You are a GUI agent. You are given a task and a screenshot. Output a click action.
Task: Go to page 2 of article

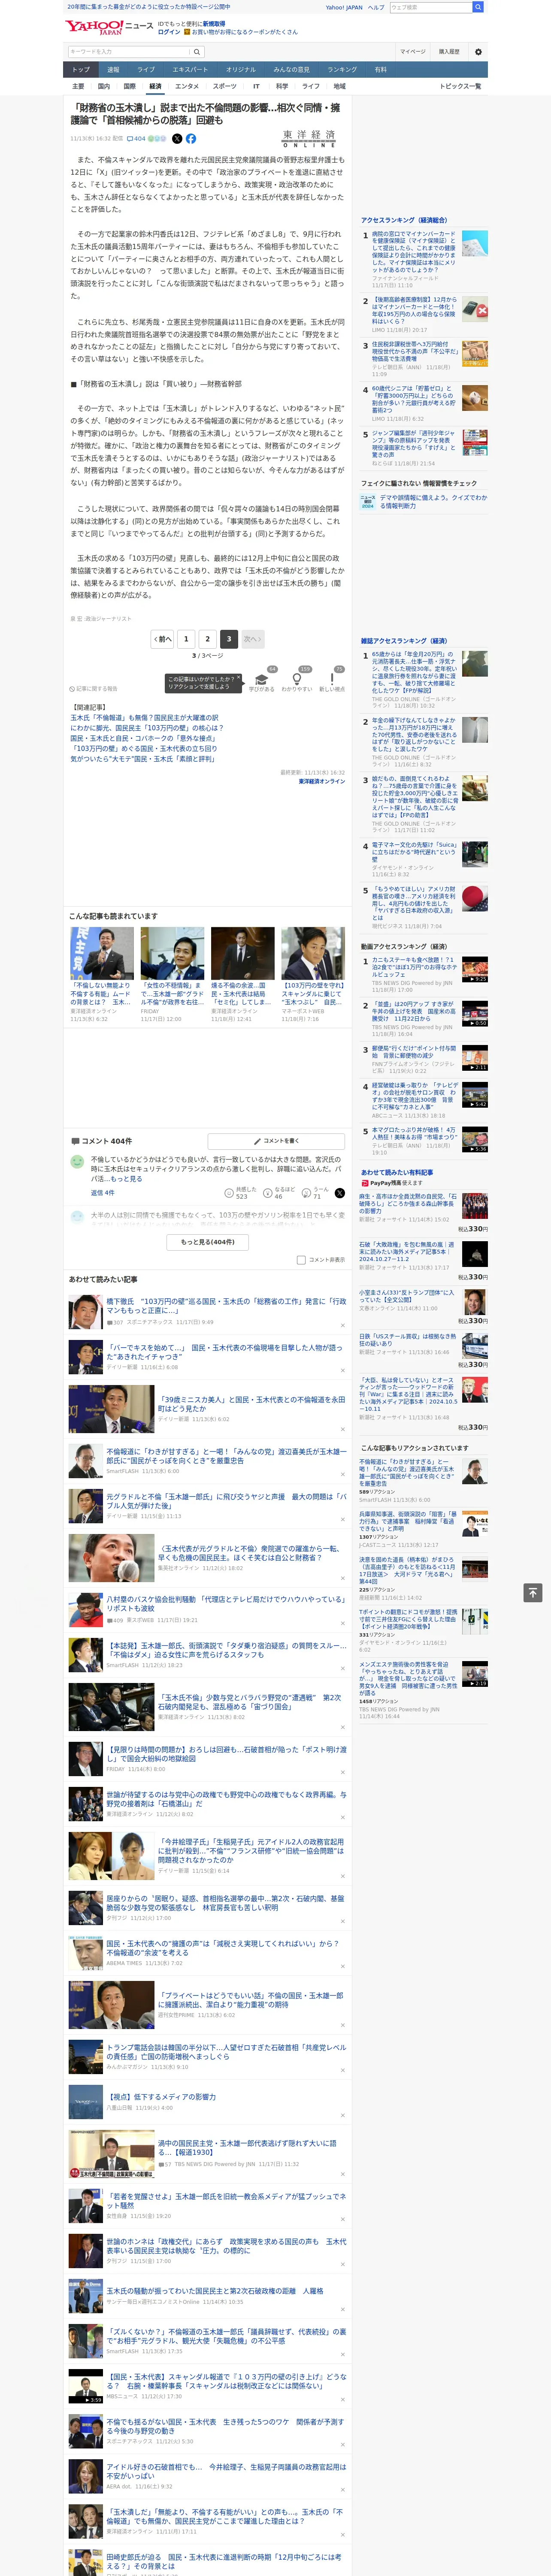coord(208,639)
